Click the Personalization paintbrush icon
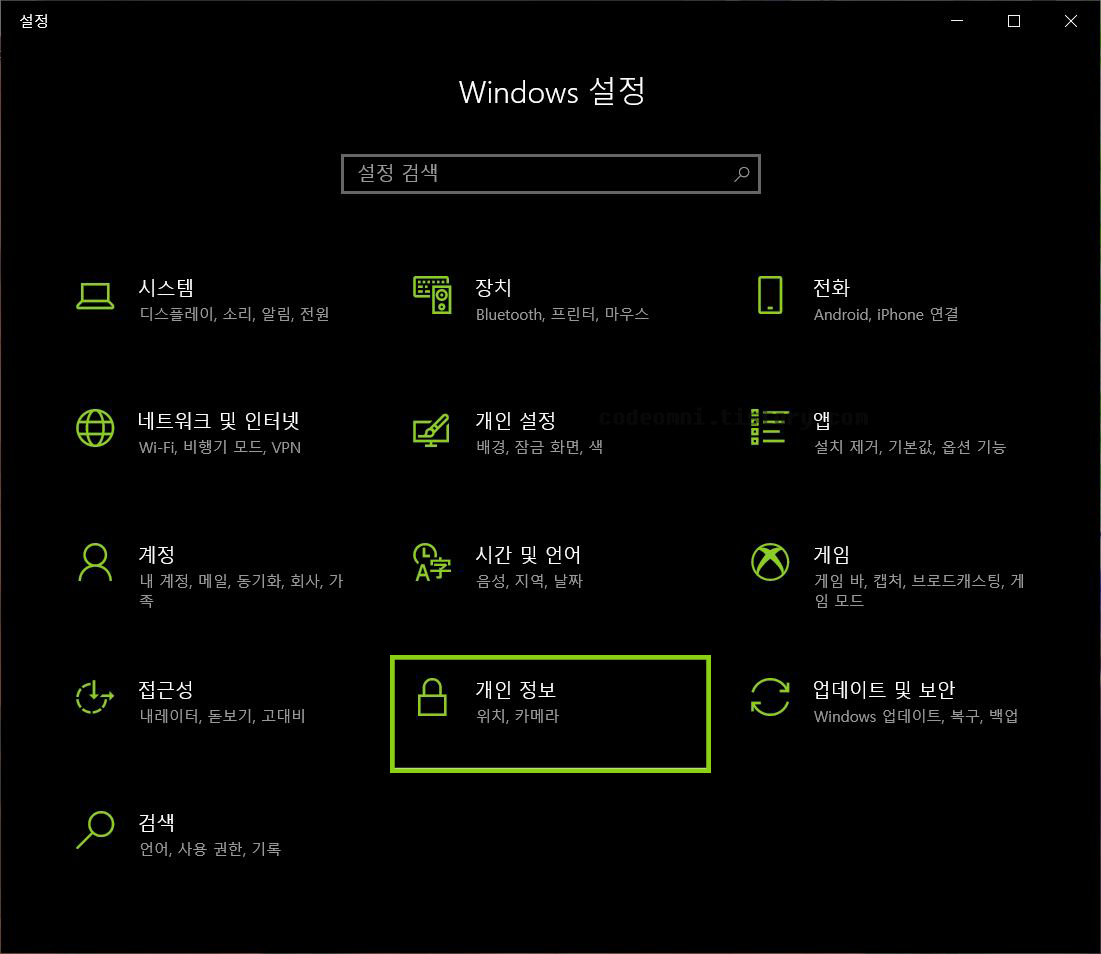This screenshot has width=1101, height=954. pyautogui.click(x=432, y=430)
